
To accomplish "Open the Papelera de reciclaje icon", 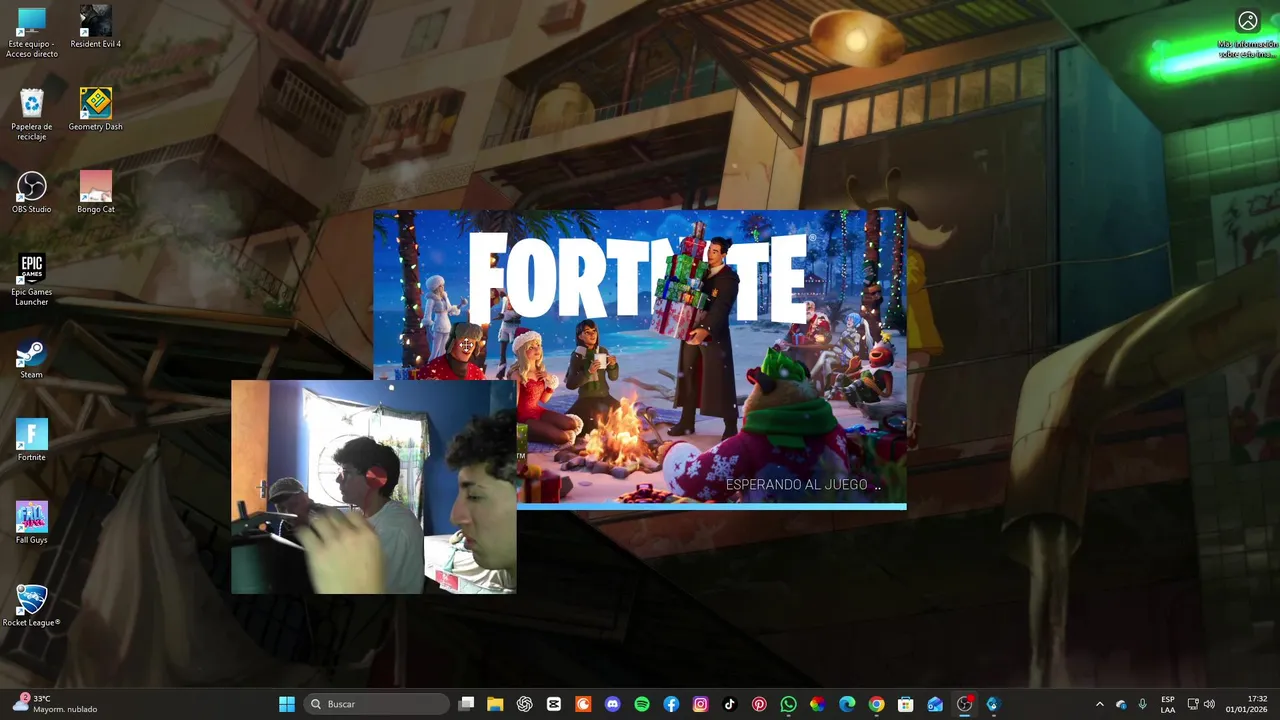I will 32,115.
